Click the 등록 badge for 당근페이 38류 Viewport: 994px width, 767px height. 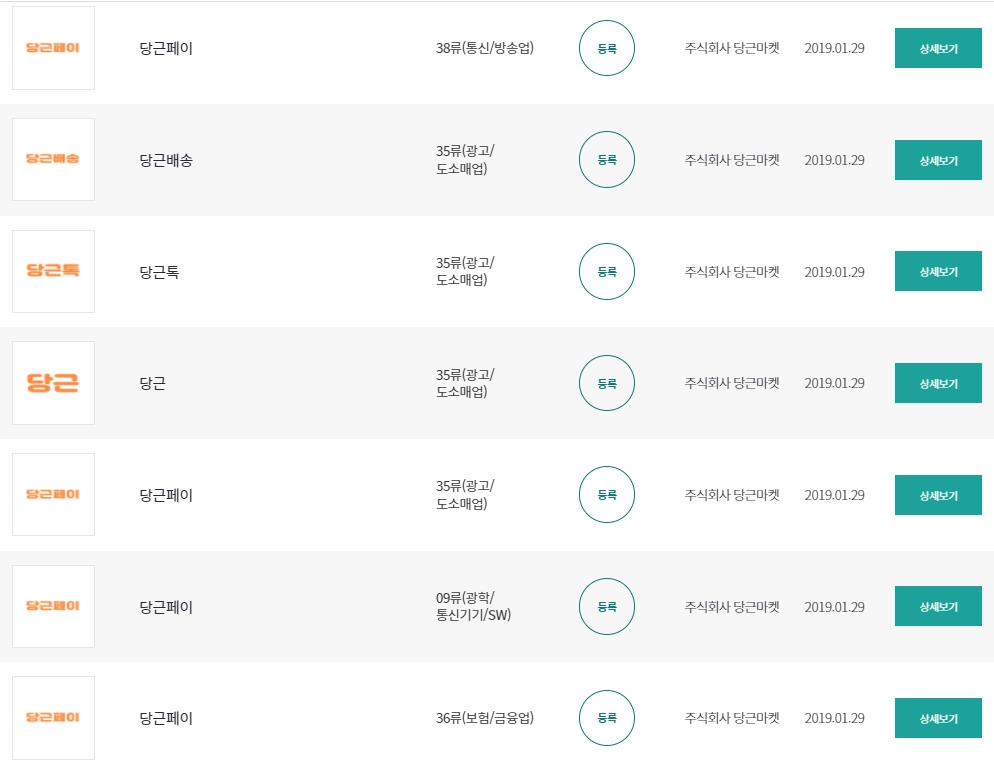point(607,48)
